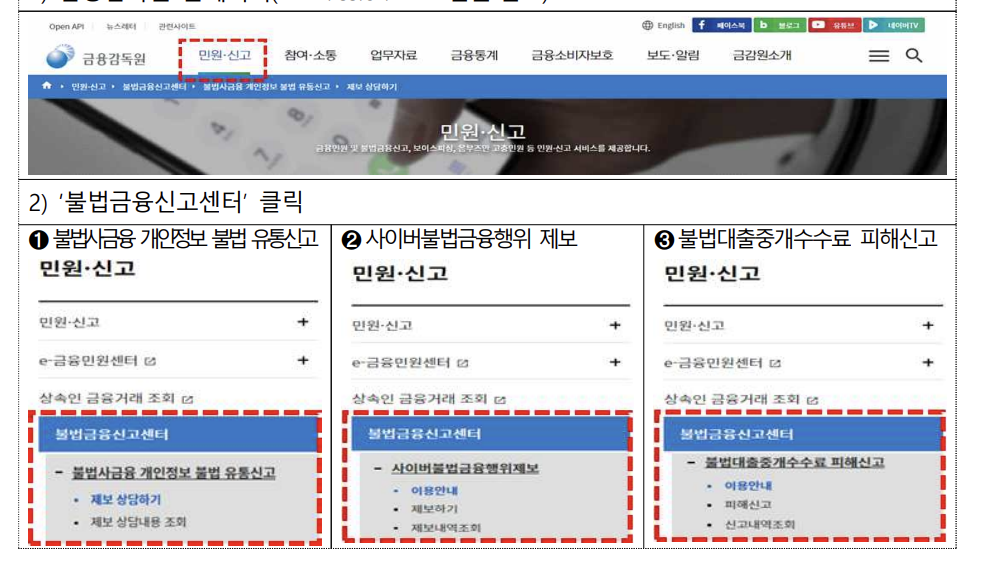Click 상속인 금융거래 조회 text in panel ①
Viewport: 987px width, 585px height.
click(x=107, y=398)
